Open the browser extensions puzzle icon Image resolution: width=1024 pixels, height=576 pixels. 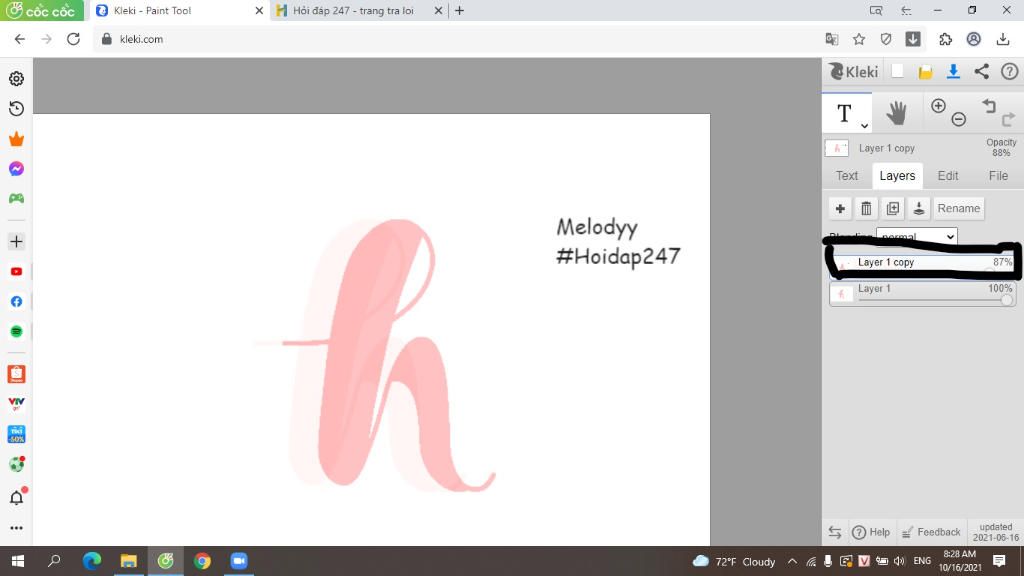[946, 39]
